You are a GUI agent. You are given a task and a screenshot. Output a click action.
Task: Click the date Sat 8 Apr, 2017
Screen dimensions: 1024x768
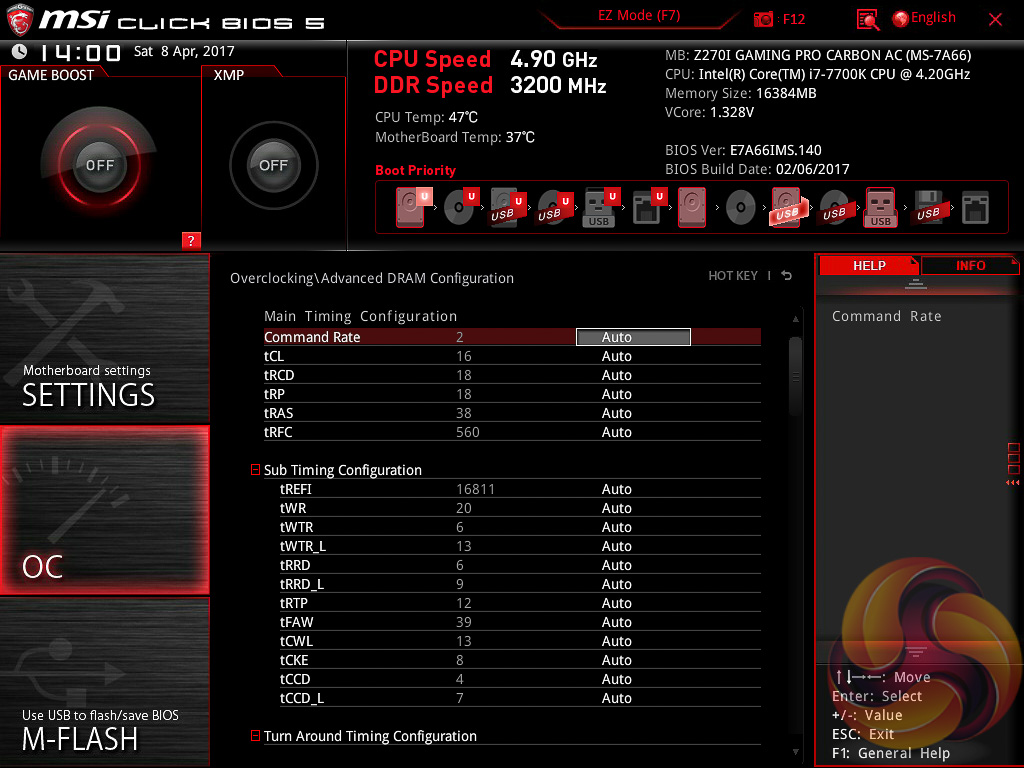[x=184, y=51]
